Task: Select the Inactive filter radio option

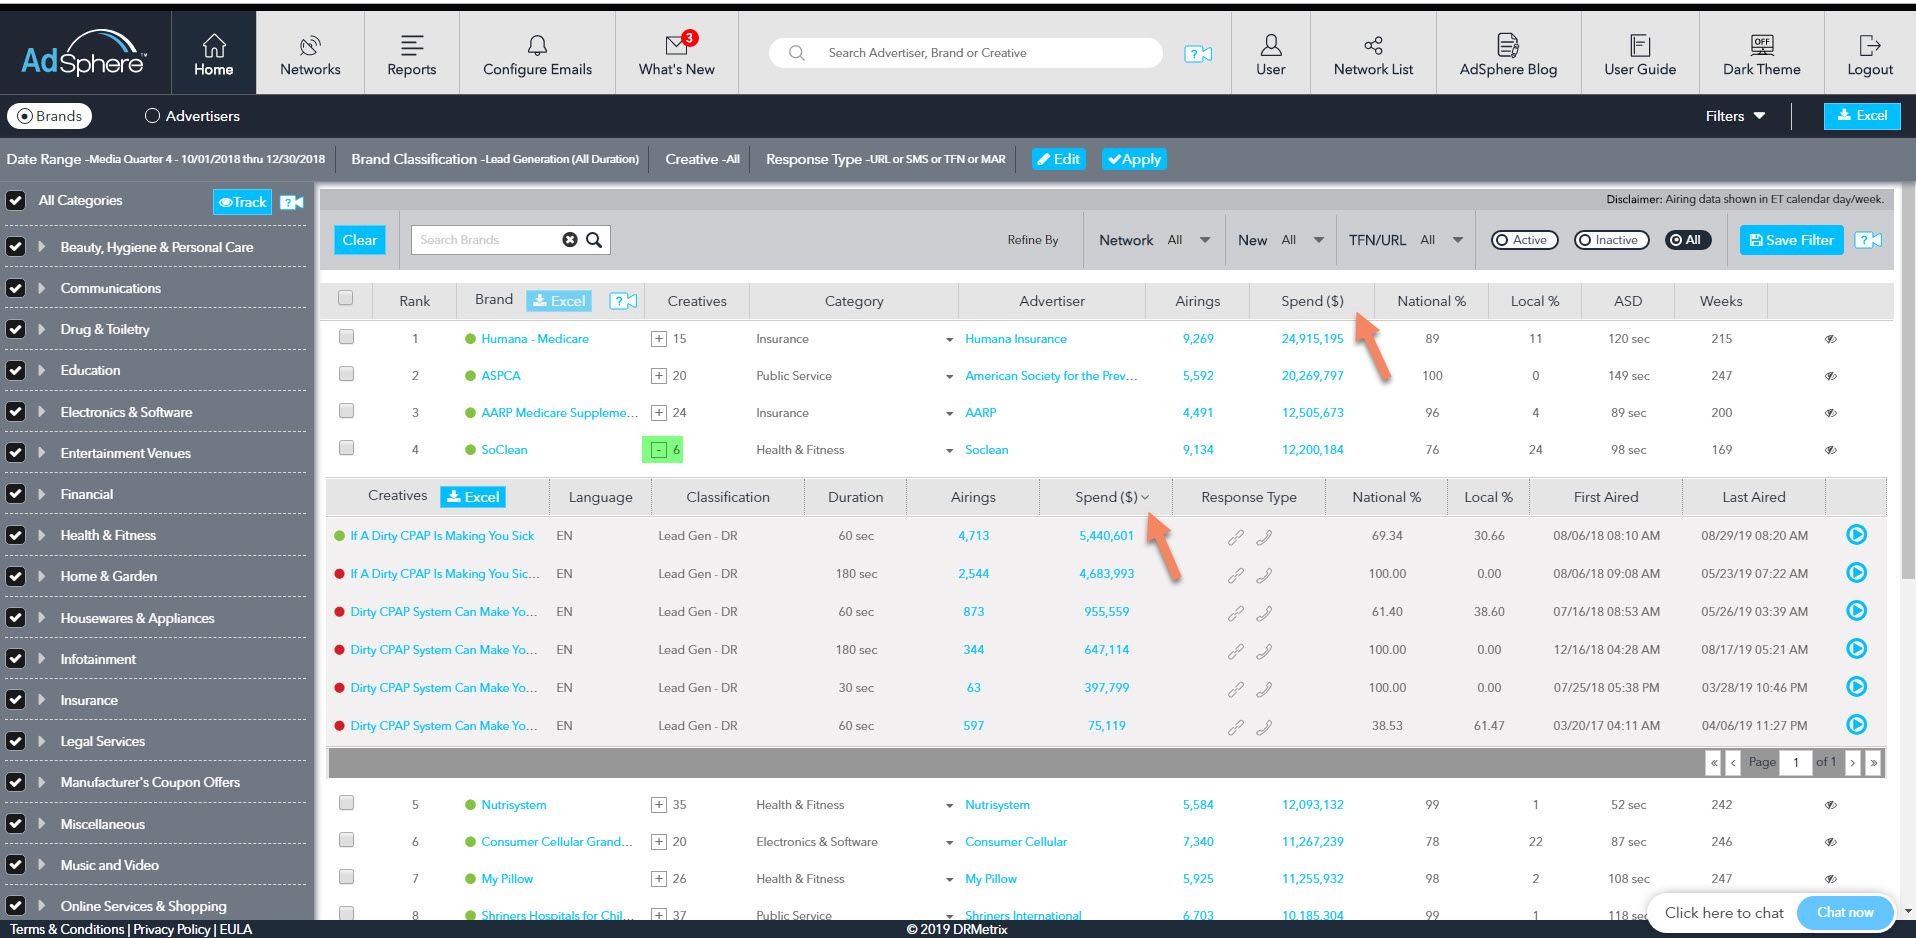Action: [x=1612, y=240]
